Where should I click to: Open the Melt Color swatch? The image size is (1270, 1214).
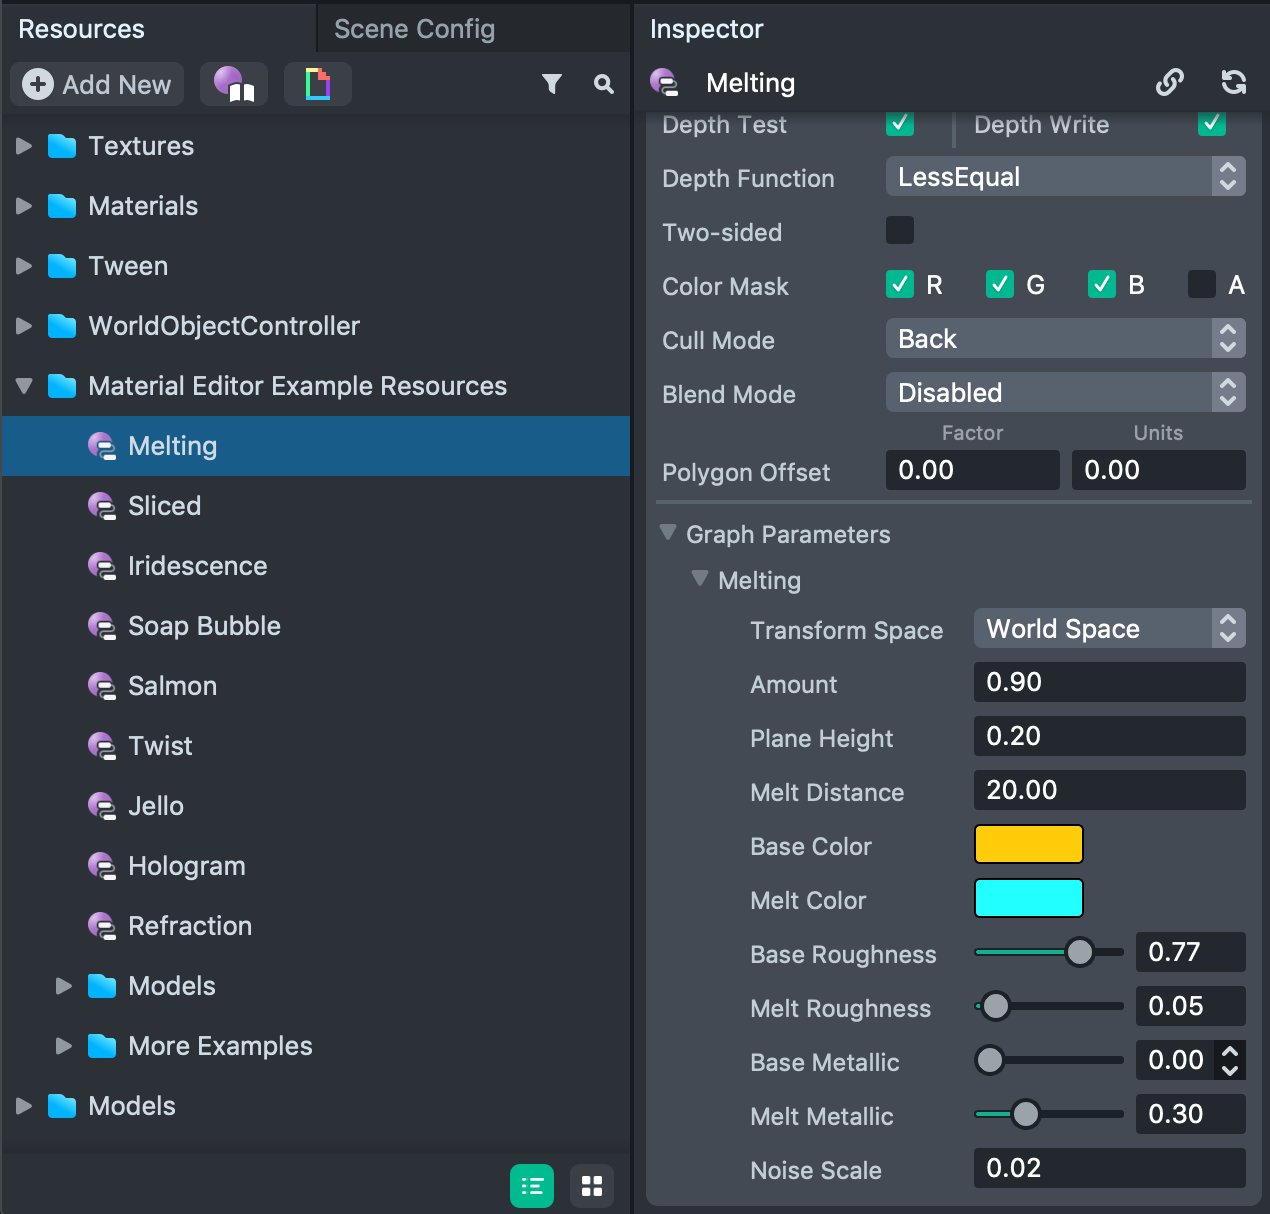click(x=1028, y=899)
